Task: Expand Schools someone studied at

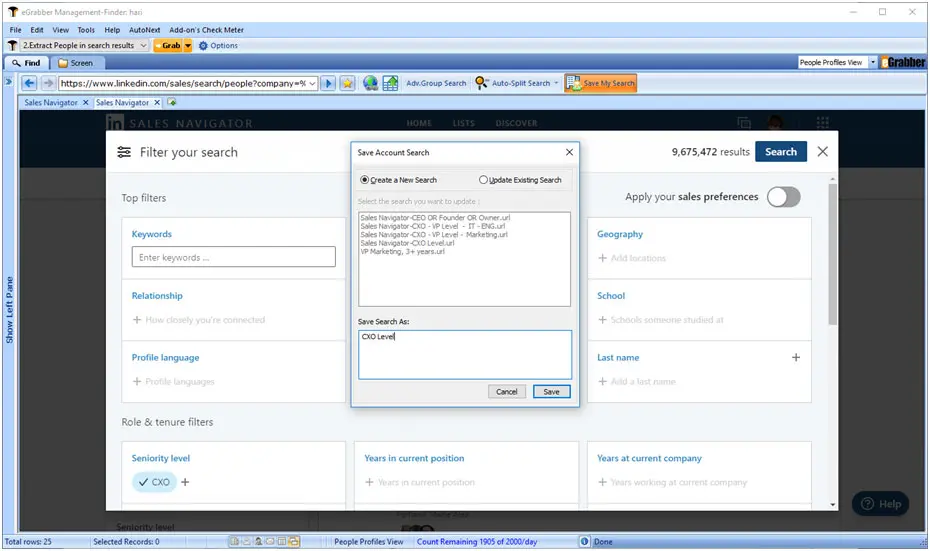Action: point(661,320)
